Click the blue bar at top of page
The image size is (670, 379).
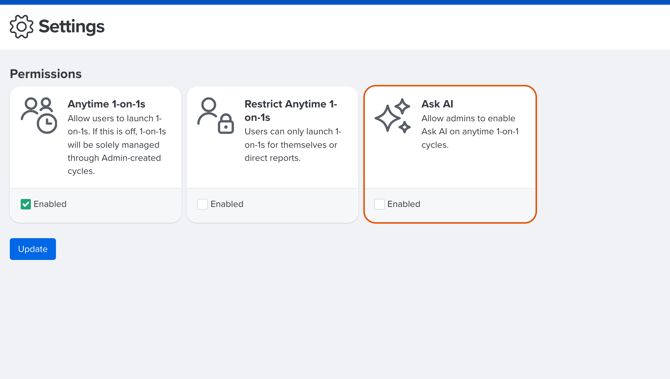(x=335, y=2)
